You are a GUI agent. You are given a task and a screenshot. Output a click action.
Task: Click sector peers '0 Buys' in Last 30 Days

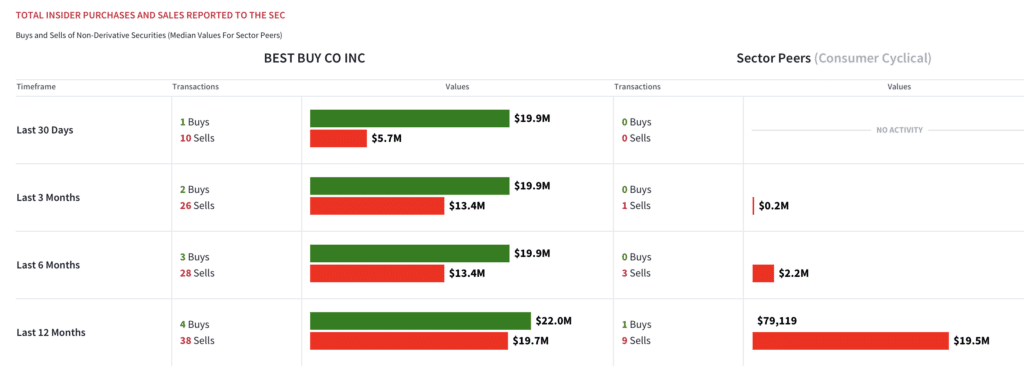[637, 122]
